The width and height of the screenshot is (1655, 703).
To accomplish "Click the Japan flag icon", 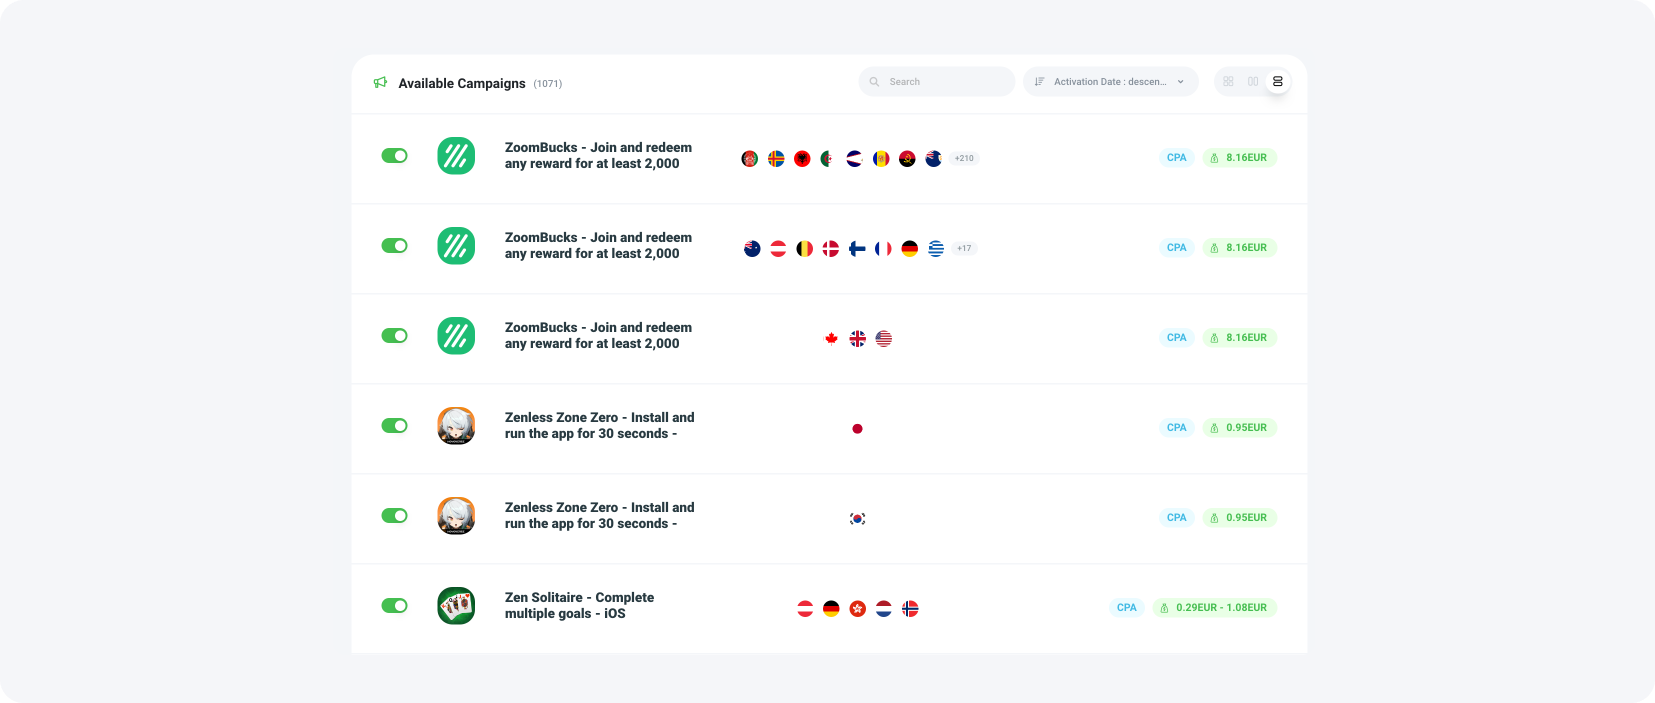I will [x=857, y=429].
